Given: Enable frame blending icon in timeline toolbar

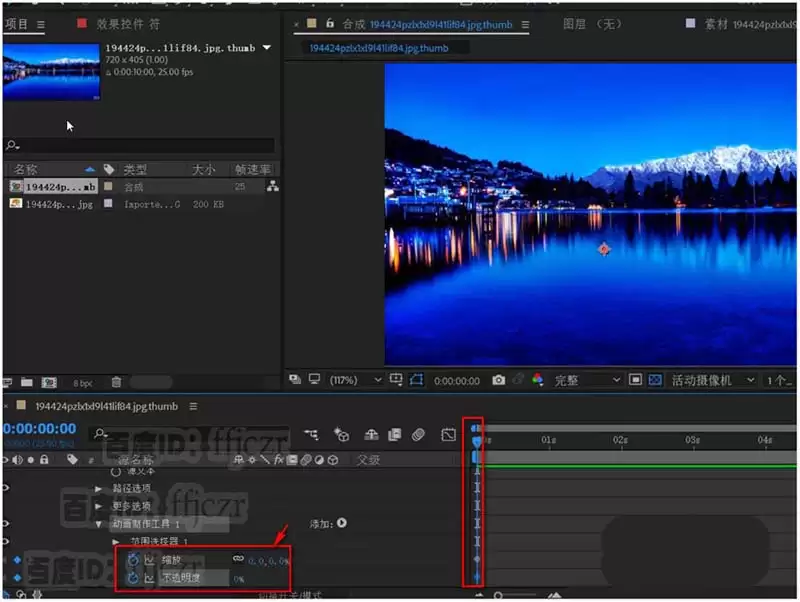Looking at the screenshot, I should tap(394, 435).
